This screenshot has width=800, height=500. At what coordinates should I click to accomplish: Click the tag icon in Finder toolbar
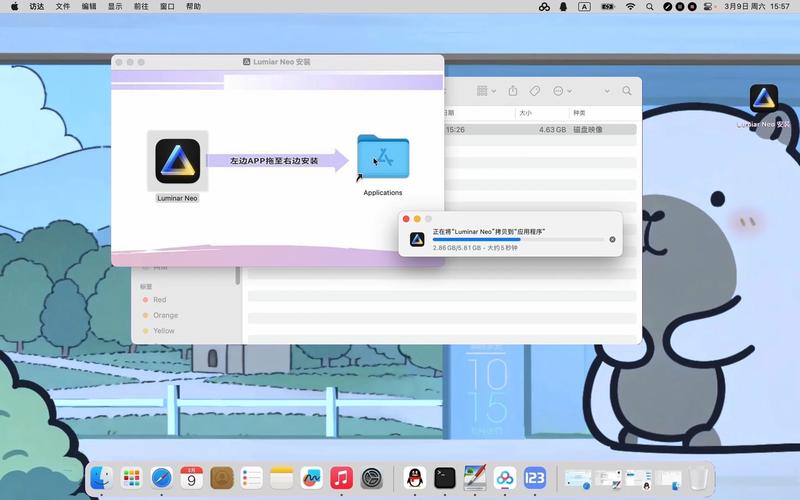(535, 91)
